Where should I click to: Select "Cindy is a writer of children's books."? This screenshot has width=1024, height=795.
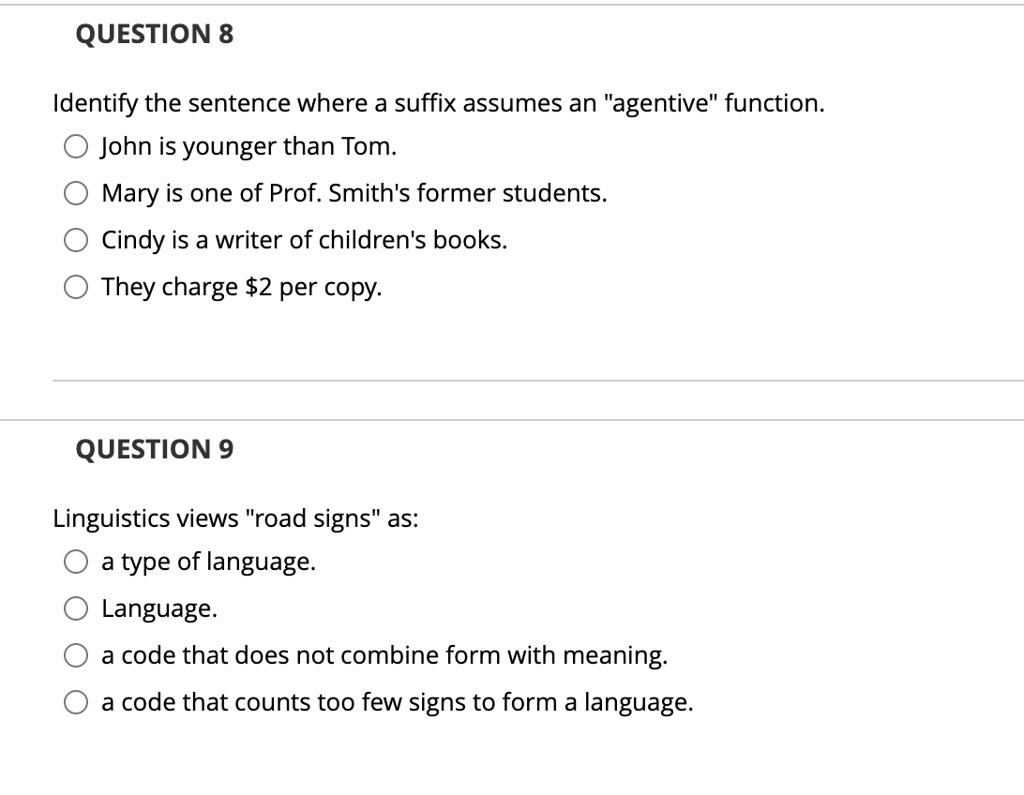(x=75, y=240)
